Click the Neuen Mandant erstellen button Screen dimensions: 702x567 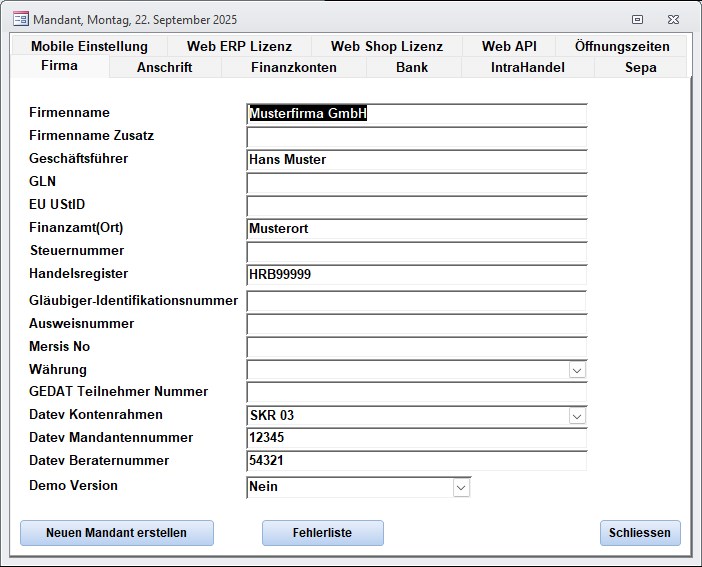(x=116, y=533)
